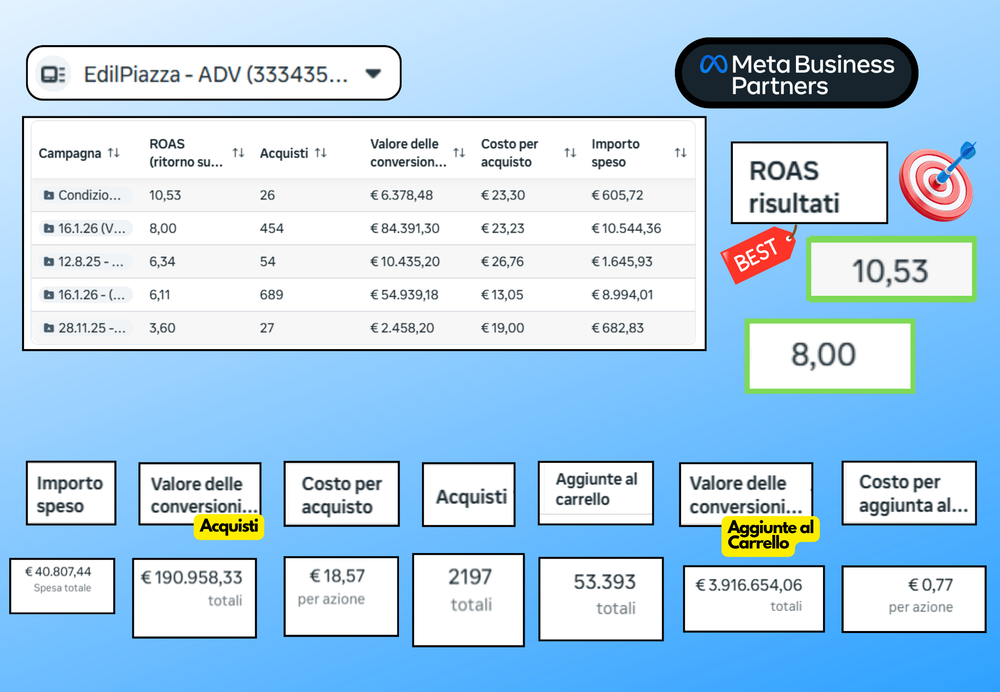The width and height of the screenshot is (1000, 692).
Task: Click the sort arrows next to Campagna
Action: pyautogui.click(x=114, y=153)
